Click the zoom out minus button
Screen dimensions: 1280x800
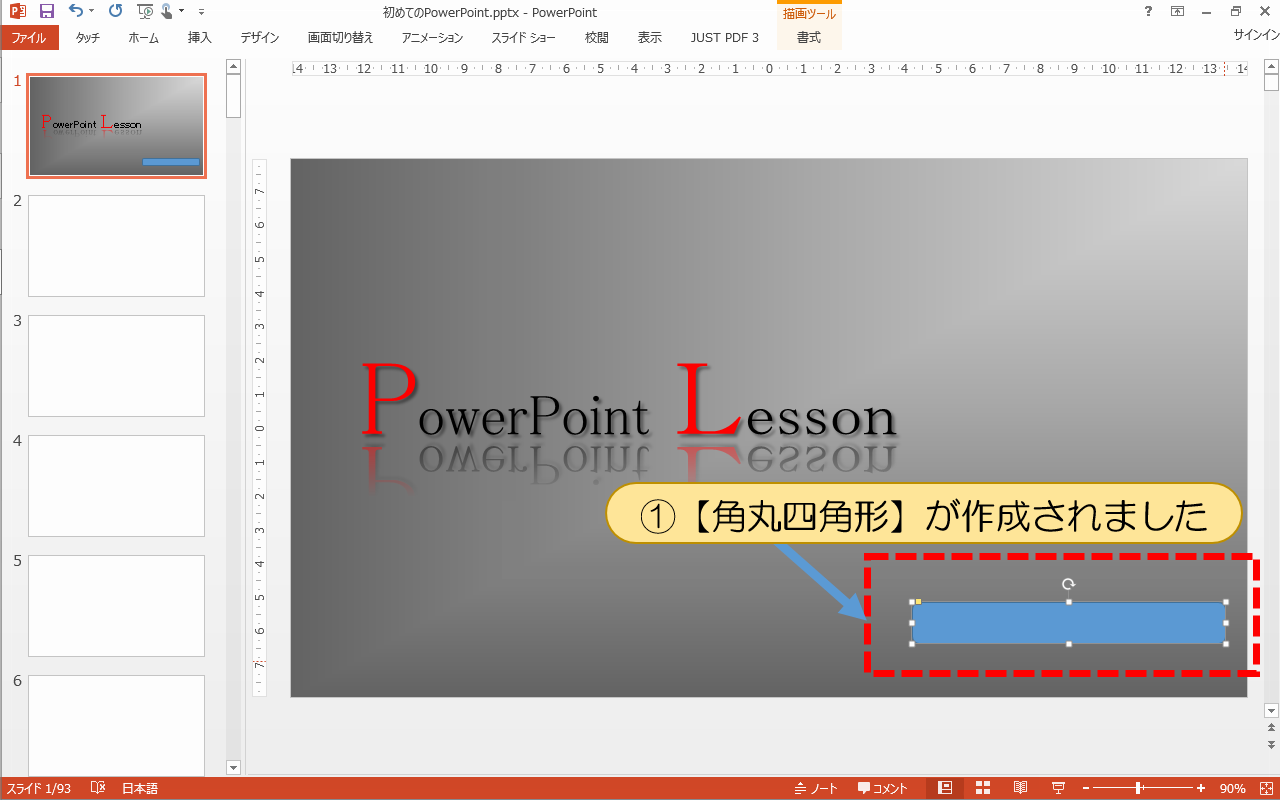(x=1085, y=788)
